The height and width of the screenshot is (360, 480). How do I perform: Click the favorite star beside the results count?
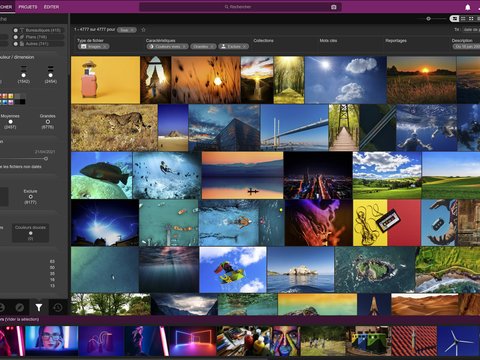143,30
